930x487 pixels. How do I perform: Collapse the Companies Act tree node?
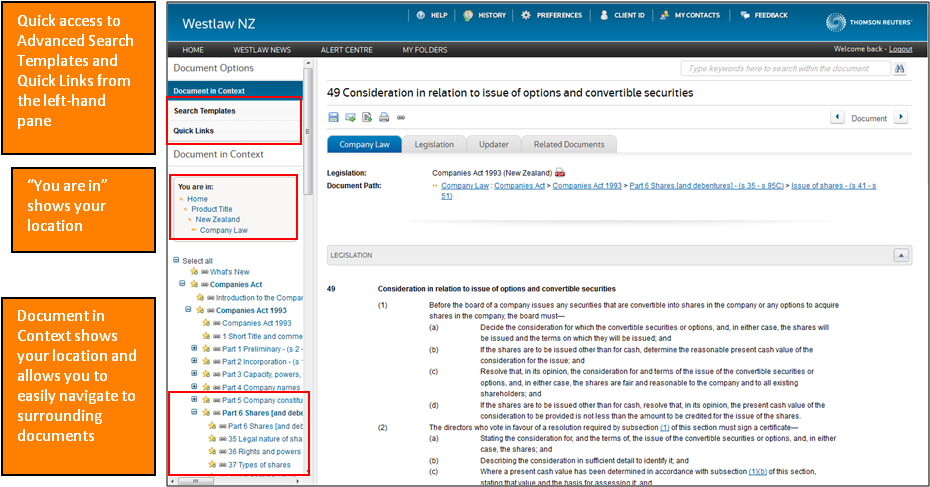(182, 284)
